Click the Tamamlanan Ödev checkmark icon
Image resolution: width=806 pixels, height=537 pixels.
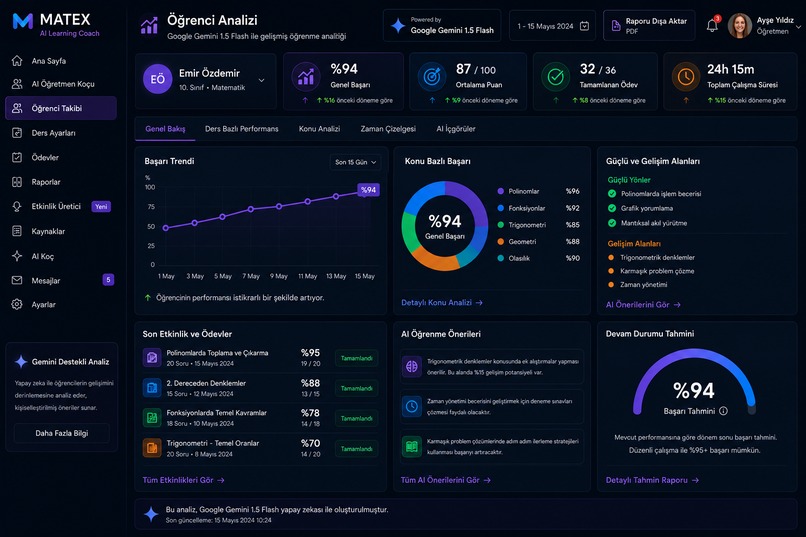coord(556,77)
